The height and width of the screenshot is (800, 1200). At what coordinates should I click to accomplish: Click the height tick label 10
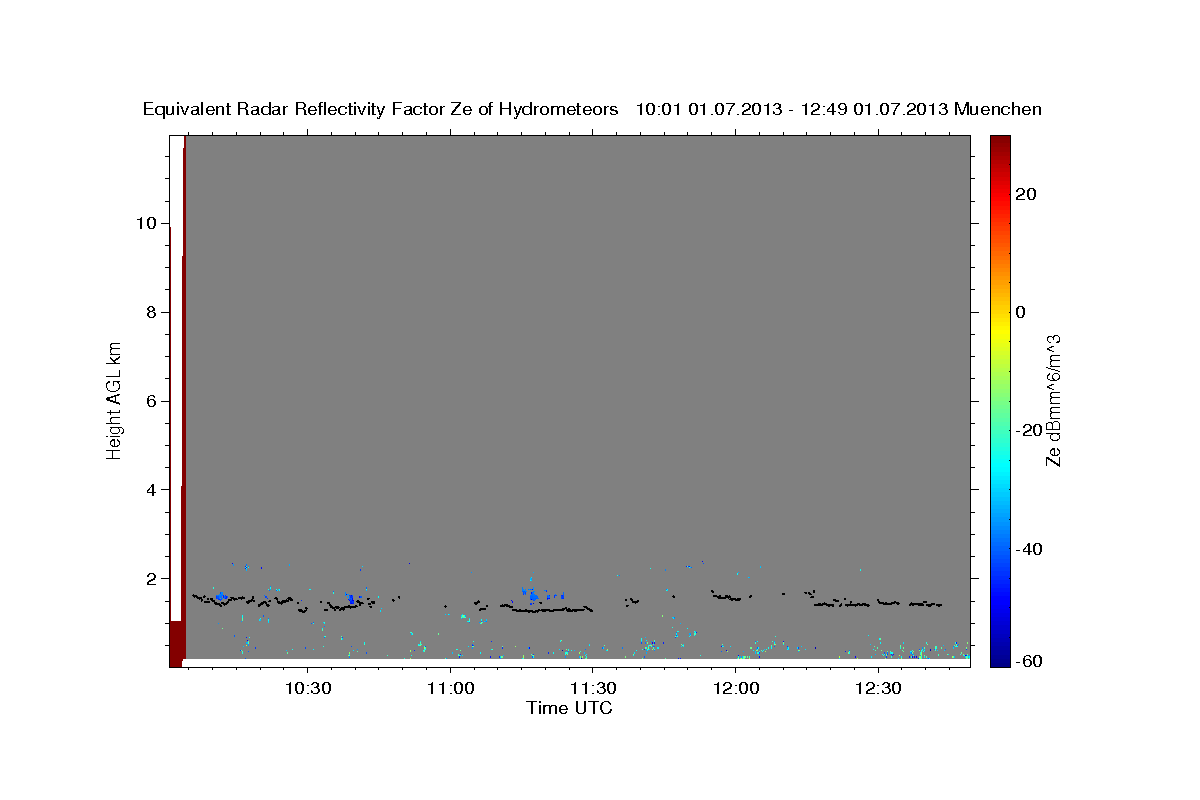147,223
